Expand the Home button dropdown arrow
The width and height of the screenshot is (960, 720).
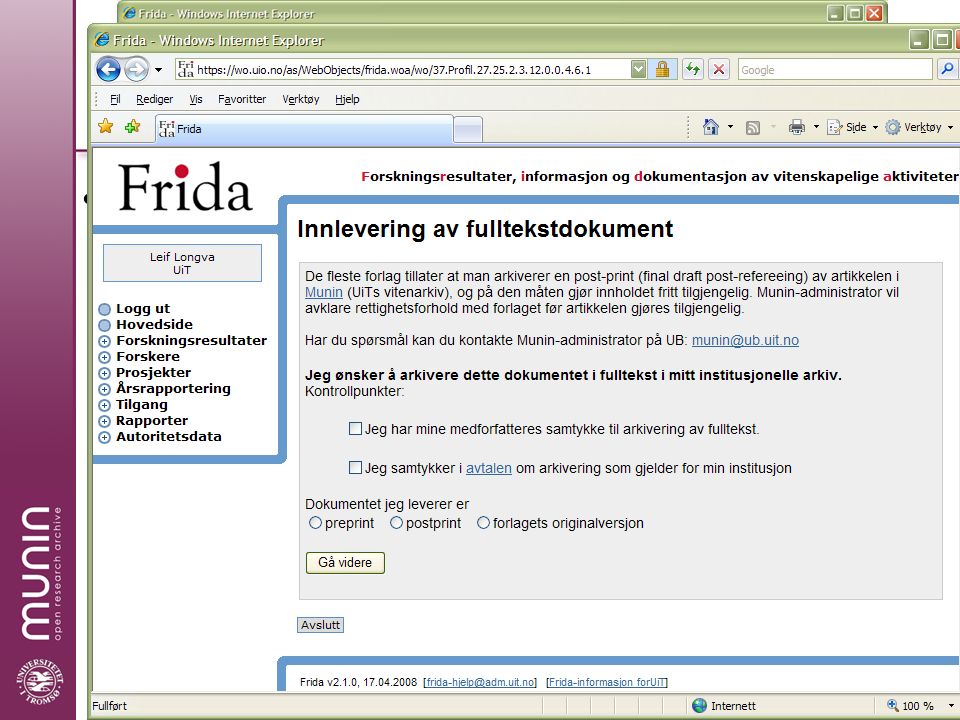point(730,127)
